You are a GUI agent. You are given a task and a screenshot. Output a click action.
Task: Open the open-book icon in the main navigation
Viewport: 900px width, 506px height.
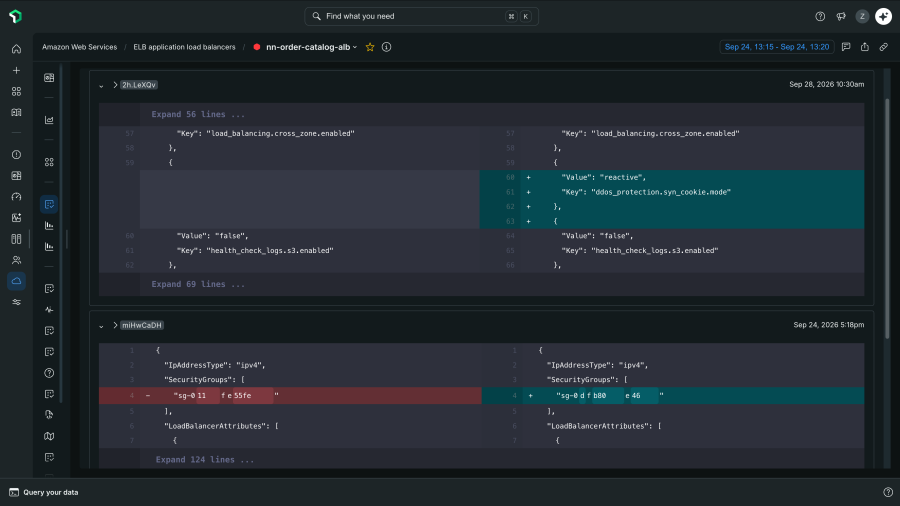[16, 112]
